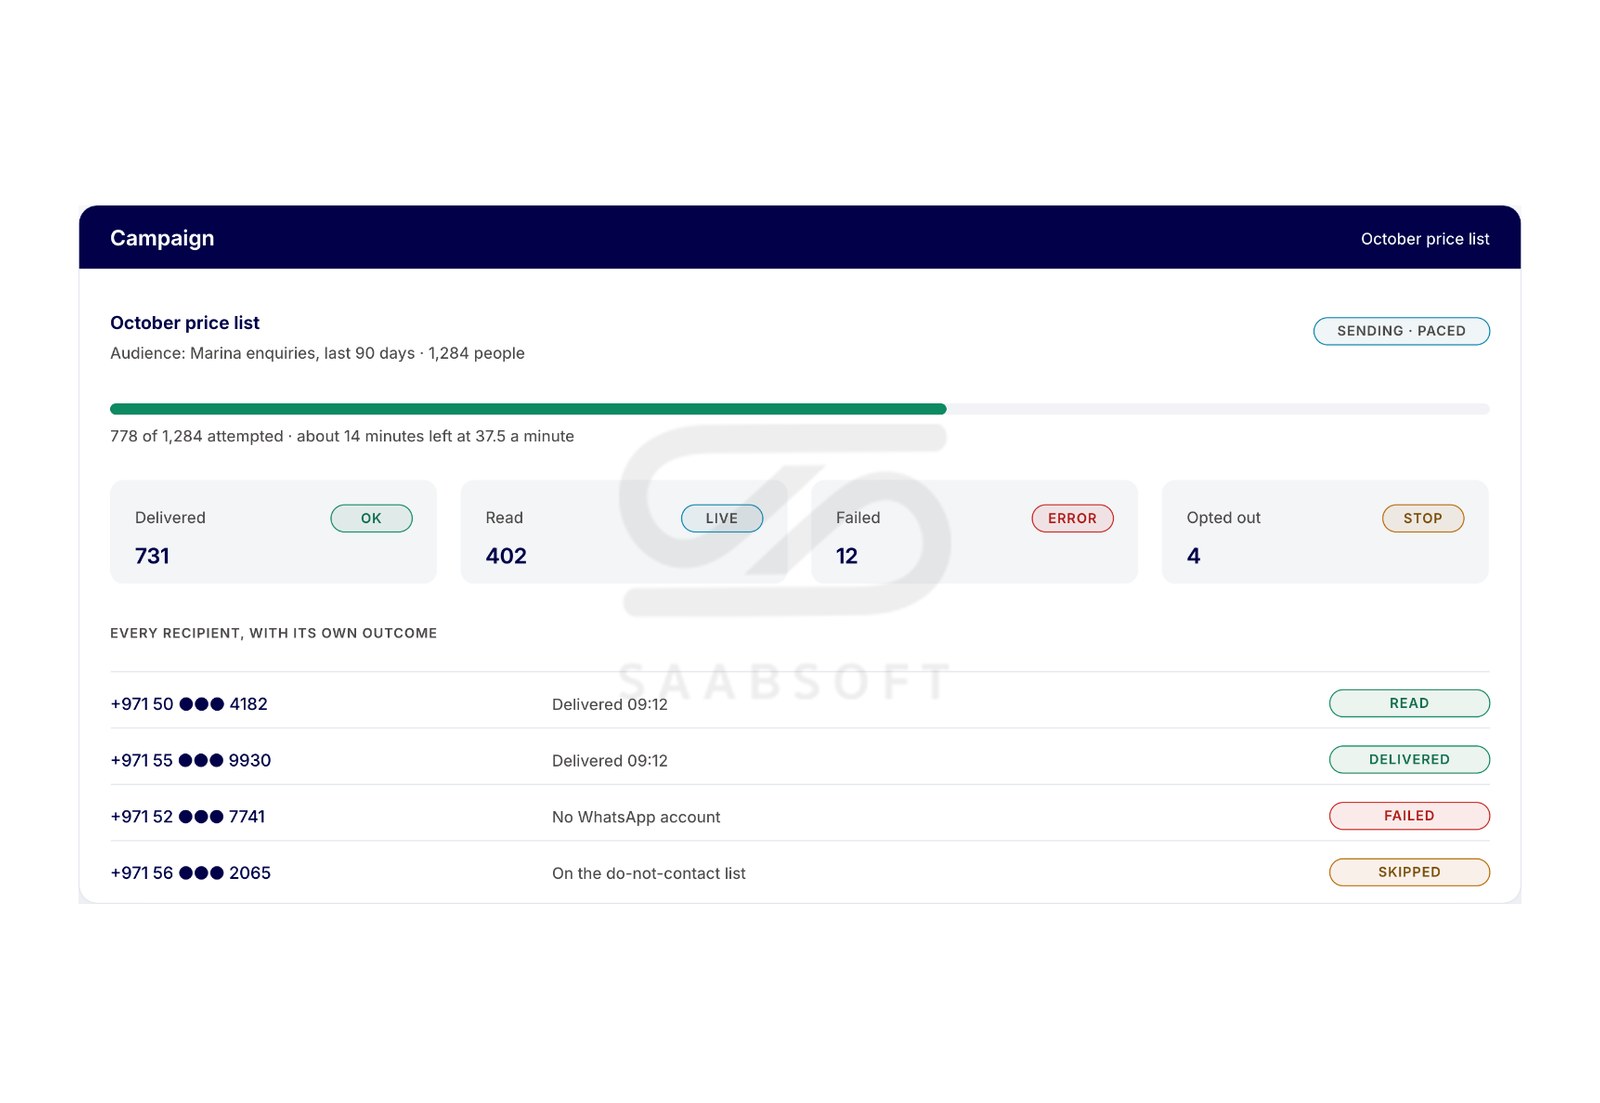Click the Failed card label
The image size is (1600, 1103).
pyautogui.click(x=858, y=517)
